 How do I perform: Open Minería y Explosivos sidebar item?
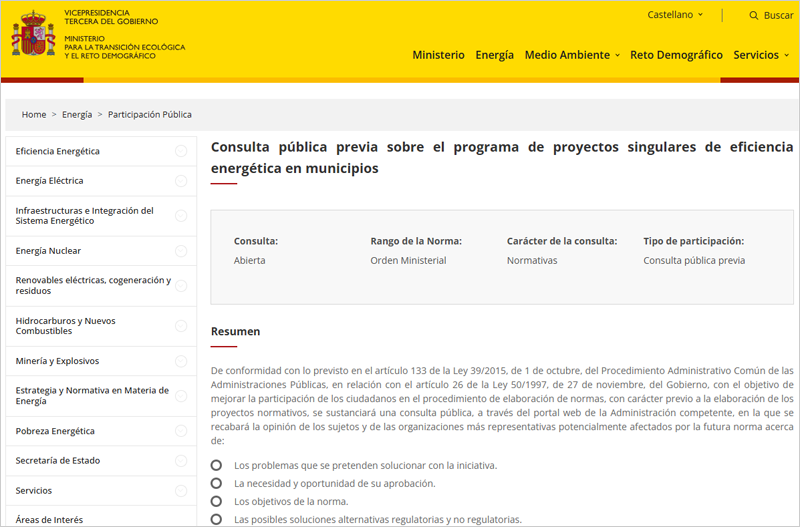[x=57, y=361]
